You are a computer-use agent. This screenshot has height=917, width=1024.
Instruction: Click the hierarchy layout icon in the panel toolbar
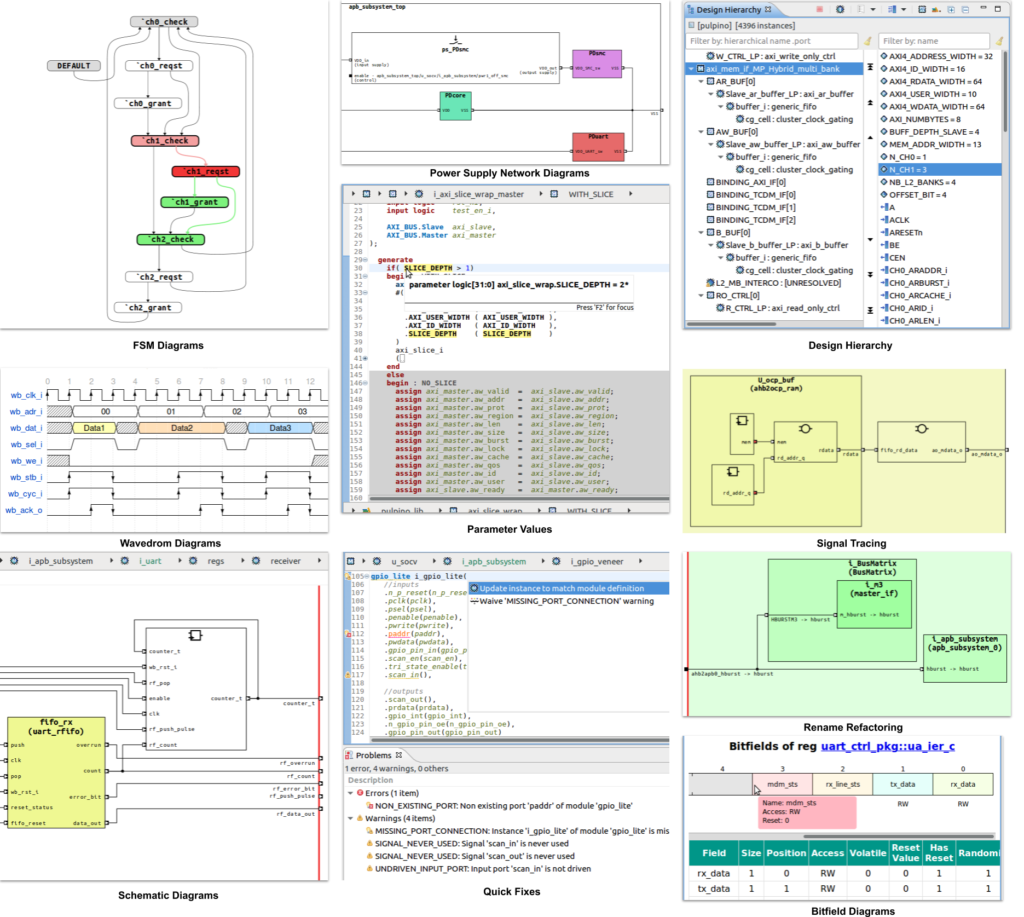click(x=893, y=10)
